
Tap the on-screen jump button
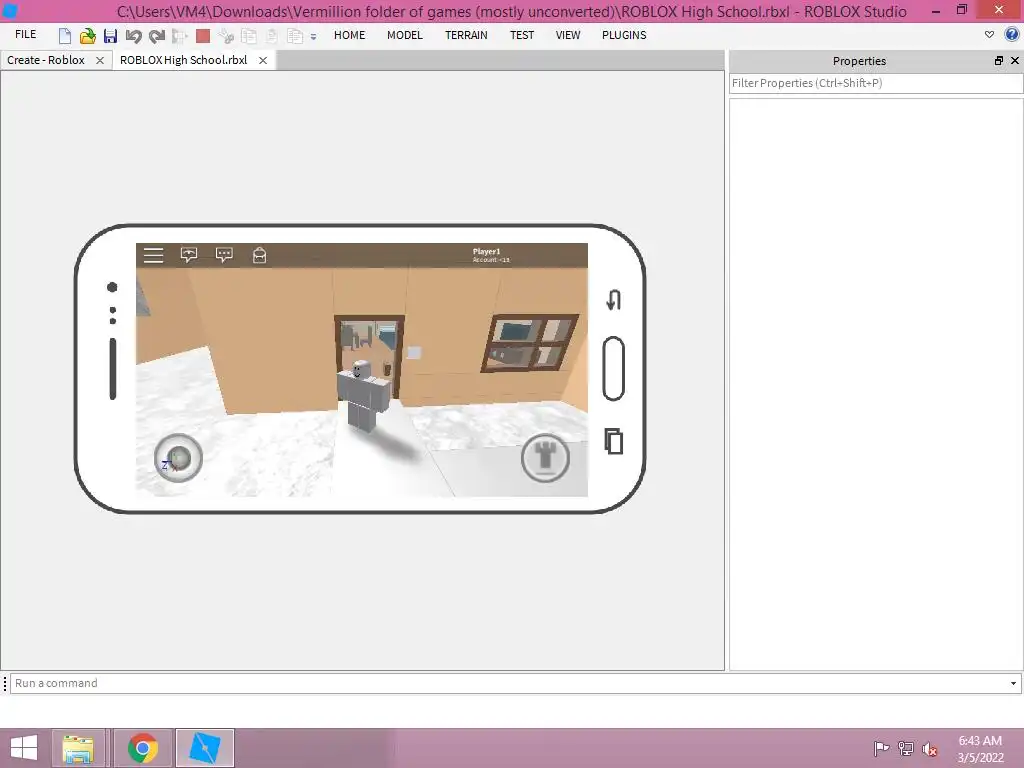tap(545, 458)
